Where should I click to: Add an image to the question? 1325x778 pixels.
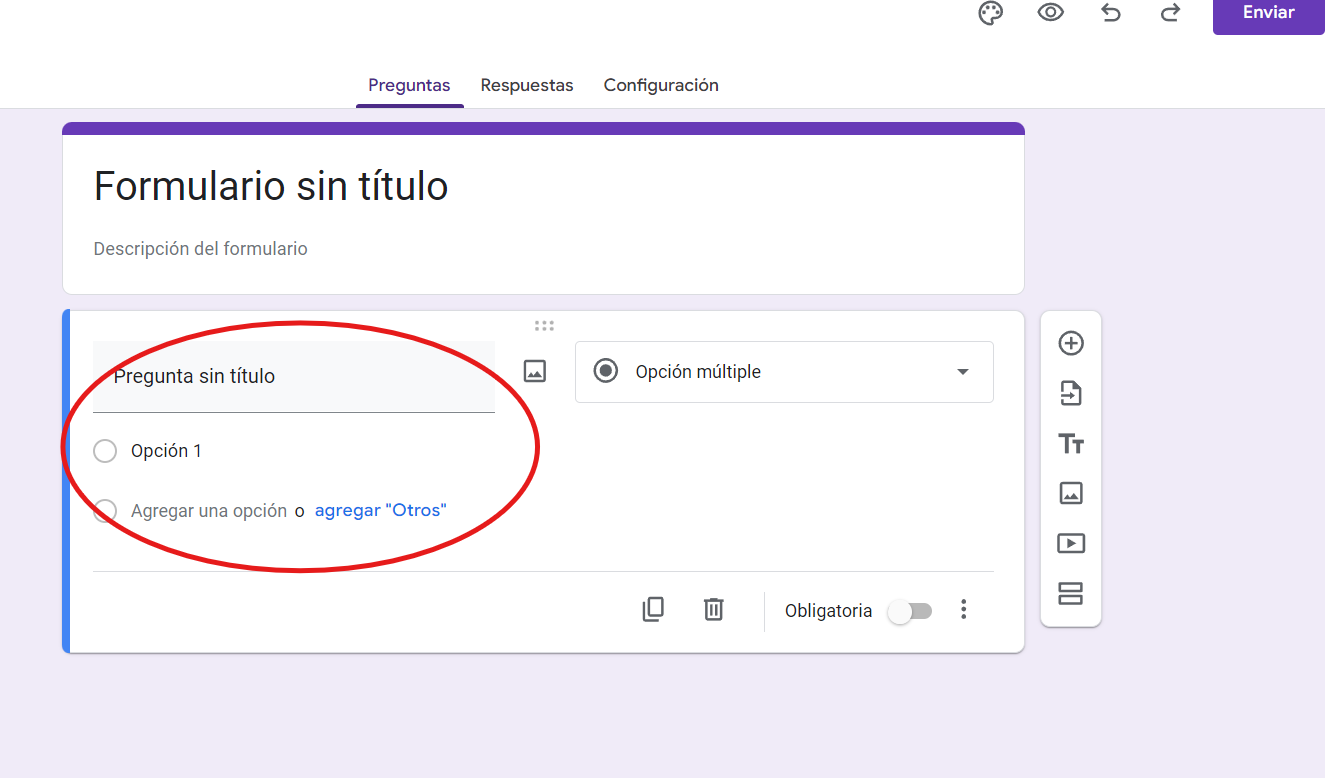pos(535,371)
